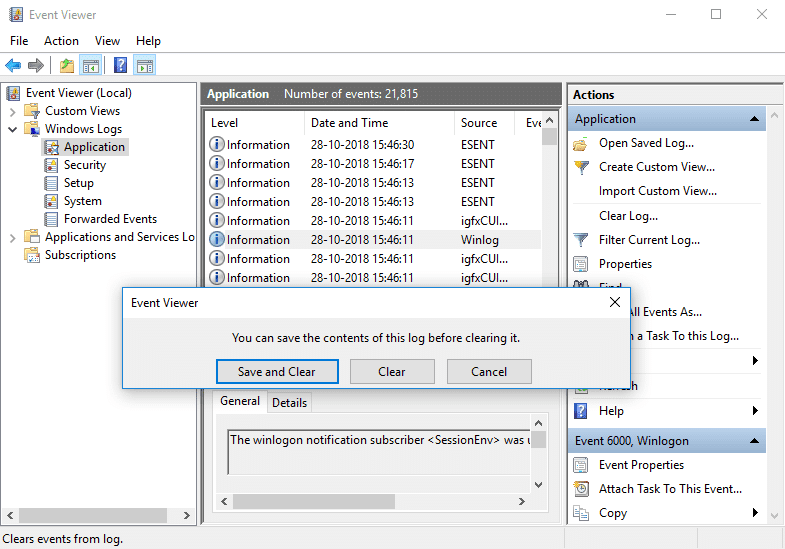Toggle the Show/Hide Action Pane toolbar icon
785x549 pixels.
145,65
